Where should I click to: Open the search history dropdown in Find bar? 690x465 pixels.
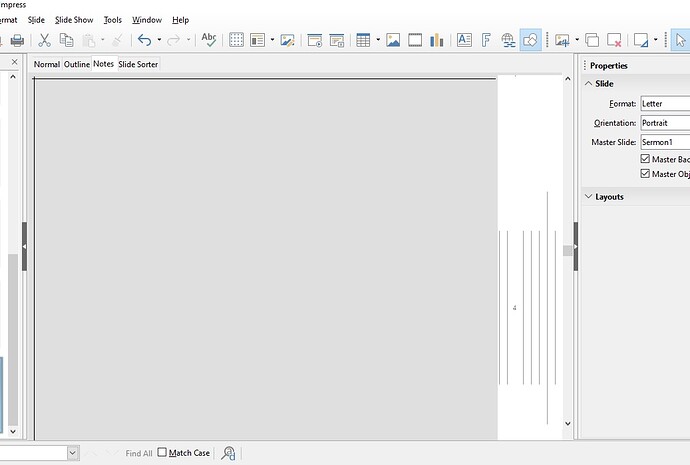coord(73,453)
